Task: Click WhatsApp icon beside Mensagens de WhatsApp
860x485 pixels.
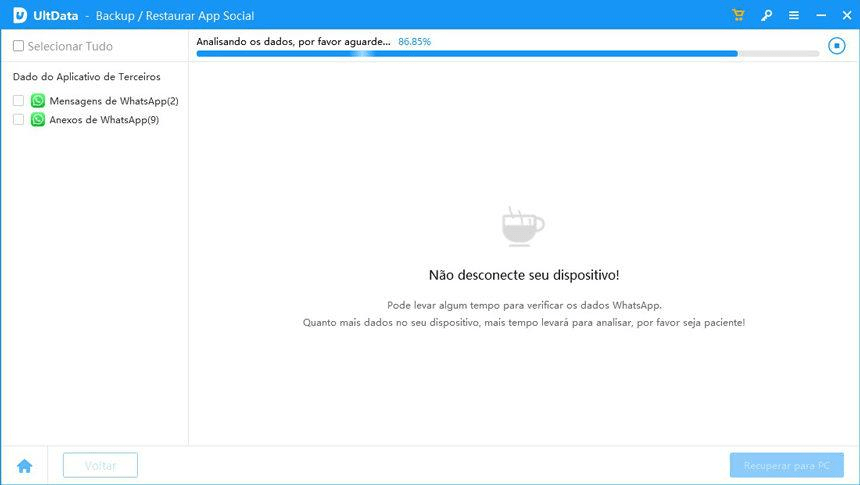Action: [x=38, y=100]
